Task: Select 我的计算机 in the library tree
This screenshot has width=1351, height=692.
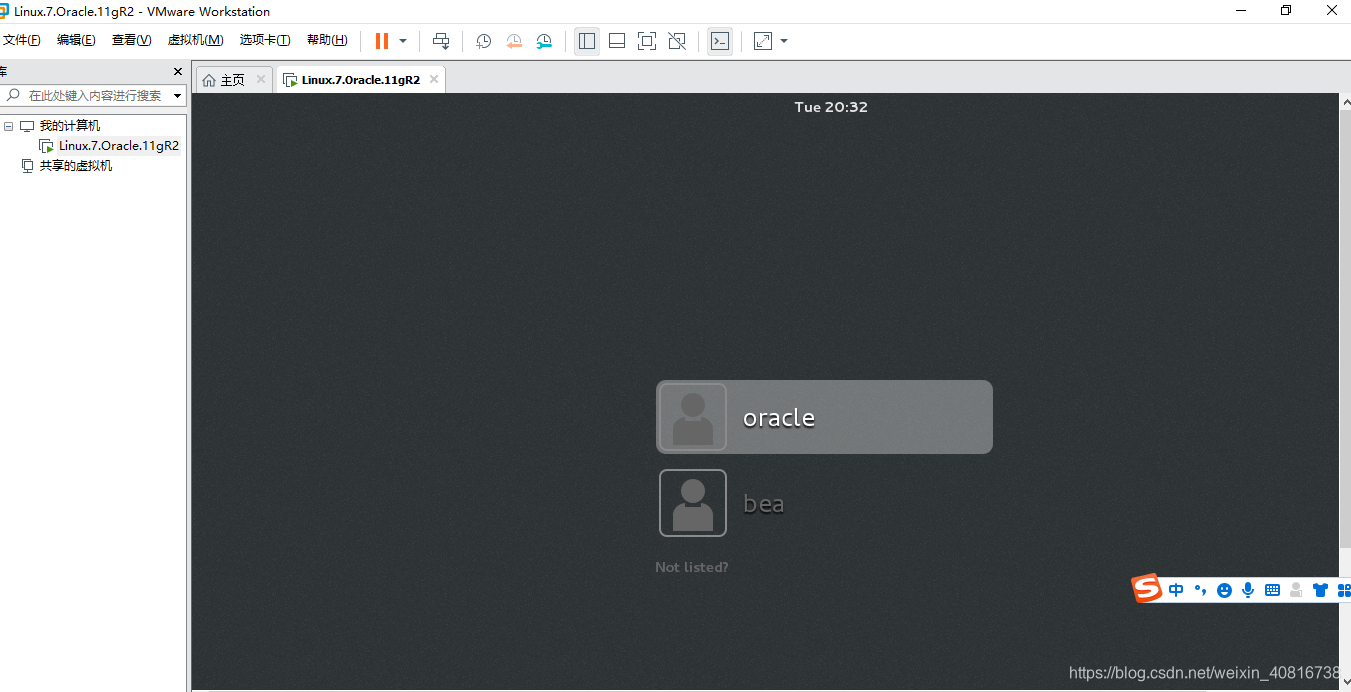Action: click(69, 126)
